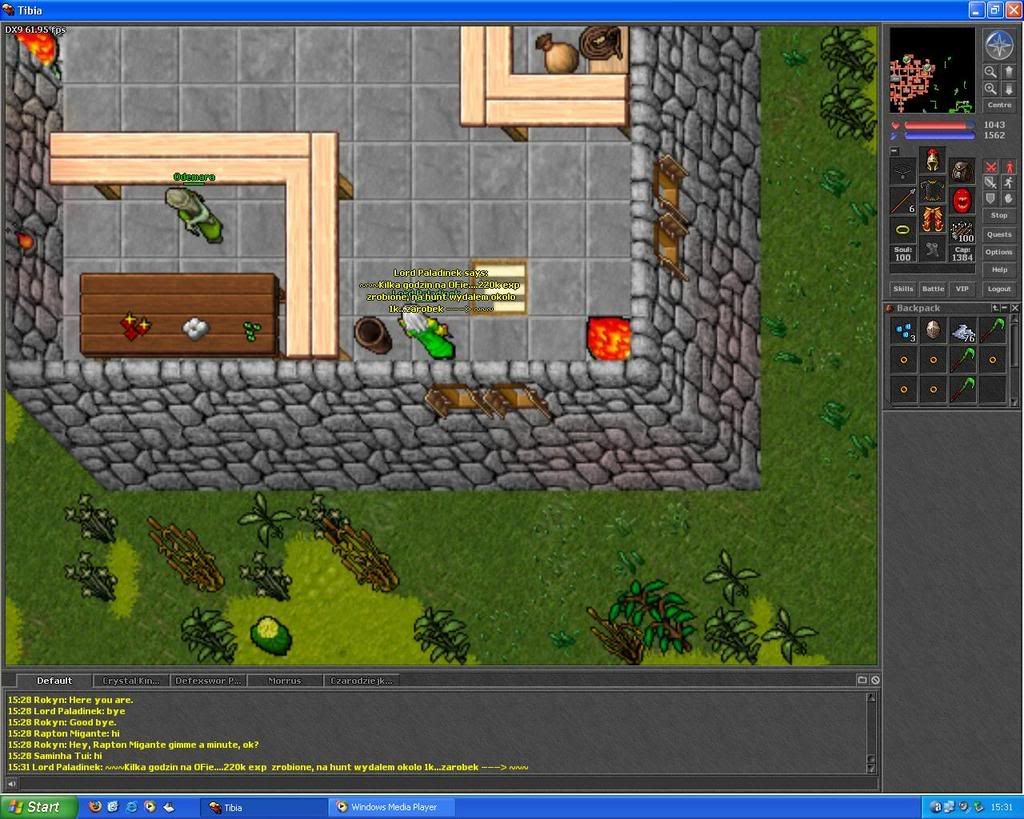Click the ammunition slot showing 100

(962, 231)
